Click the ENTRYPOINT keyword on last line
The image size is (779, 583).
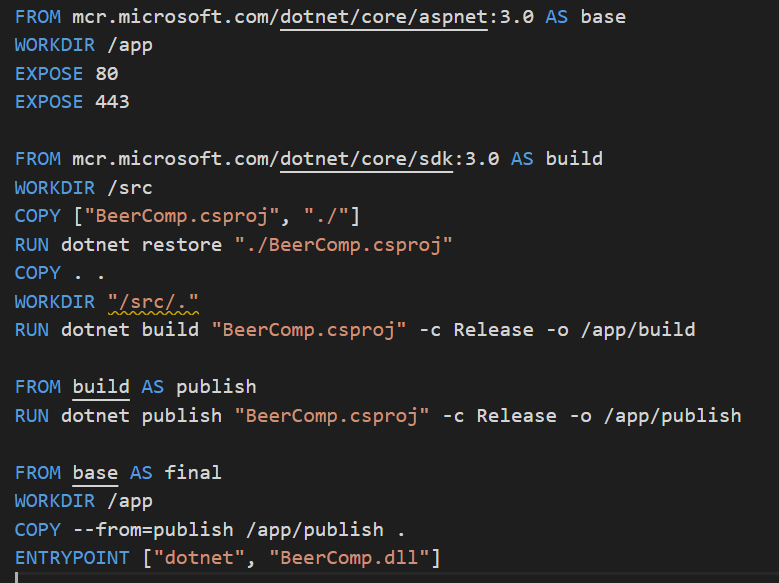72,558
